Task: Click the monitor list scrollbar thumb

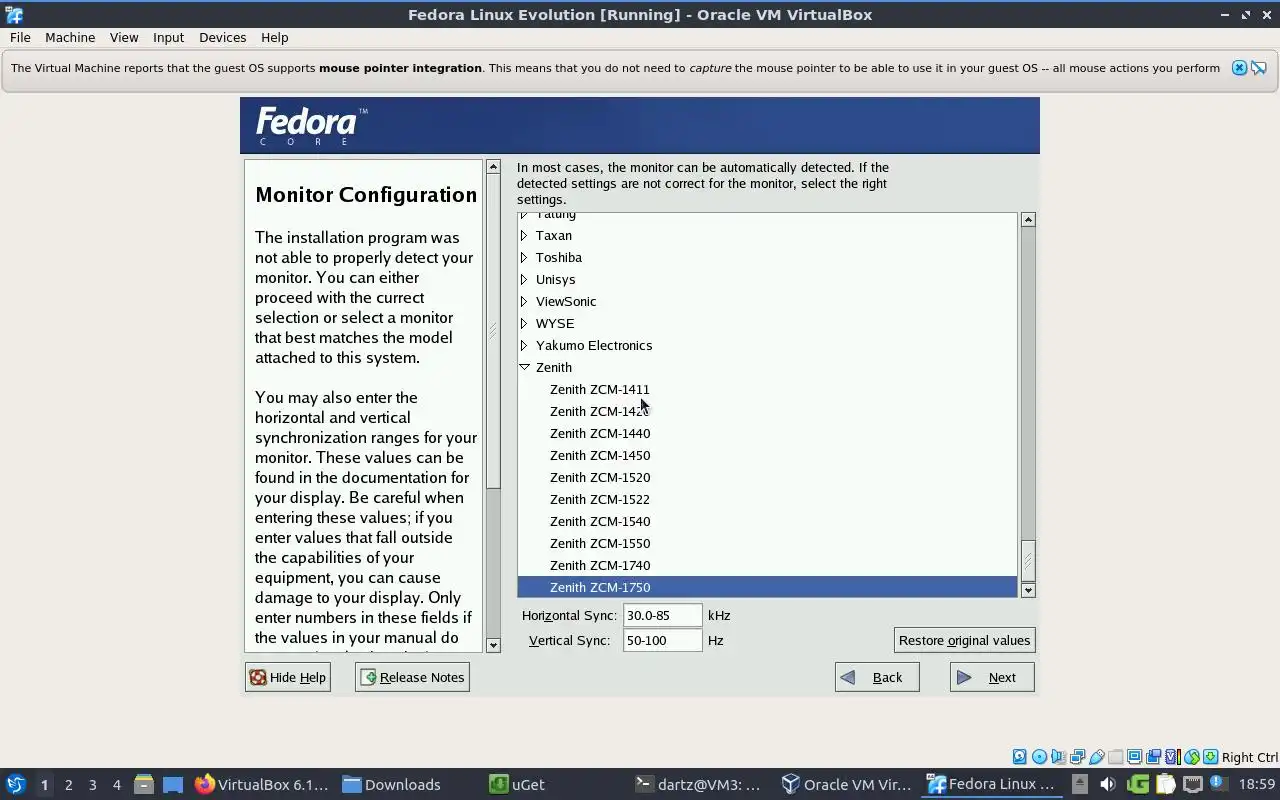Action: pos(1028,560)
